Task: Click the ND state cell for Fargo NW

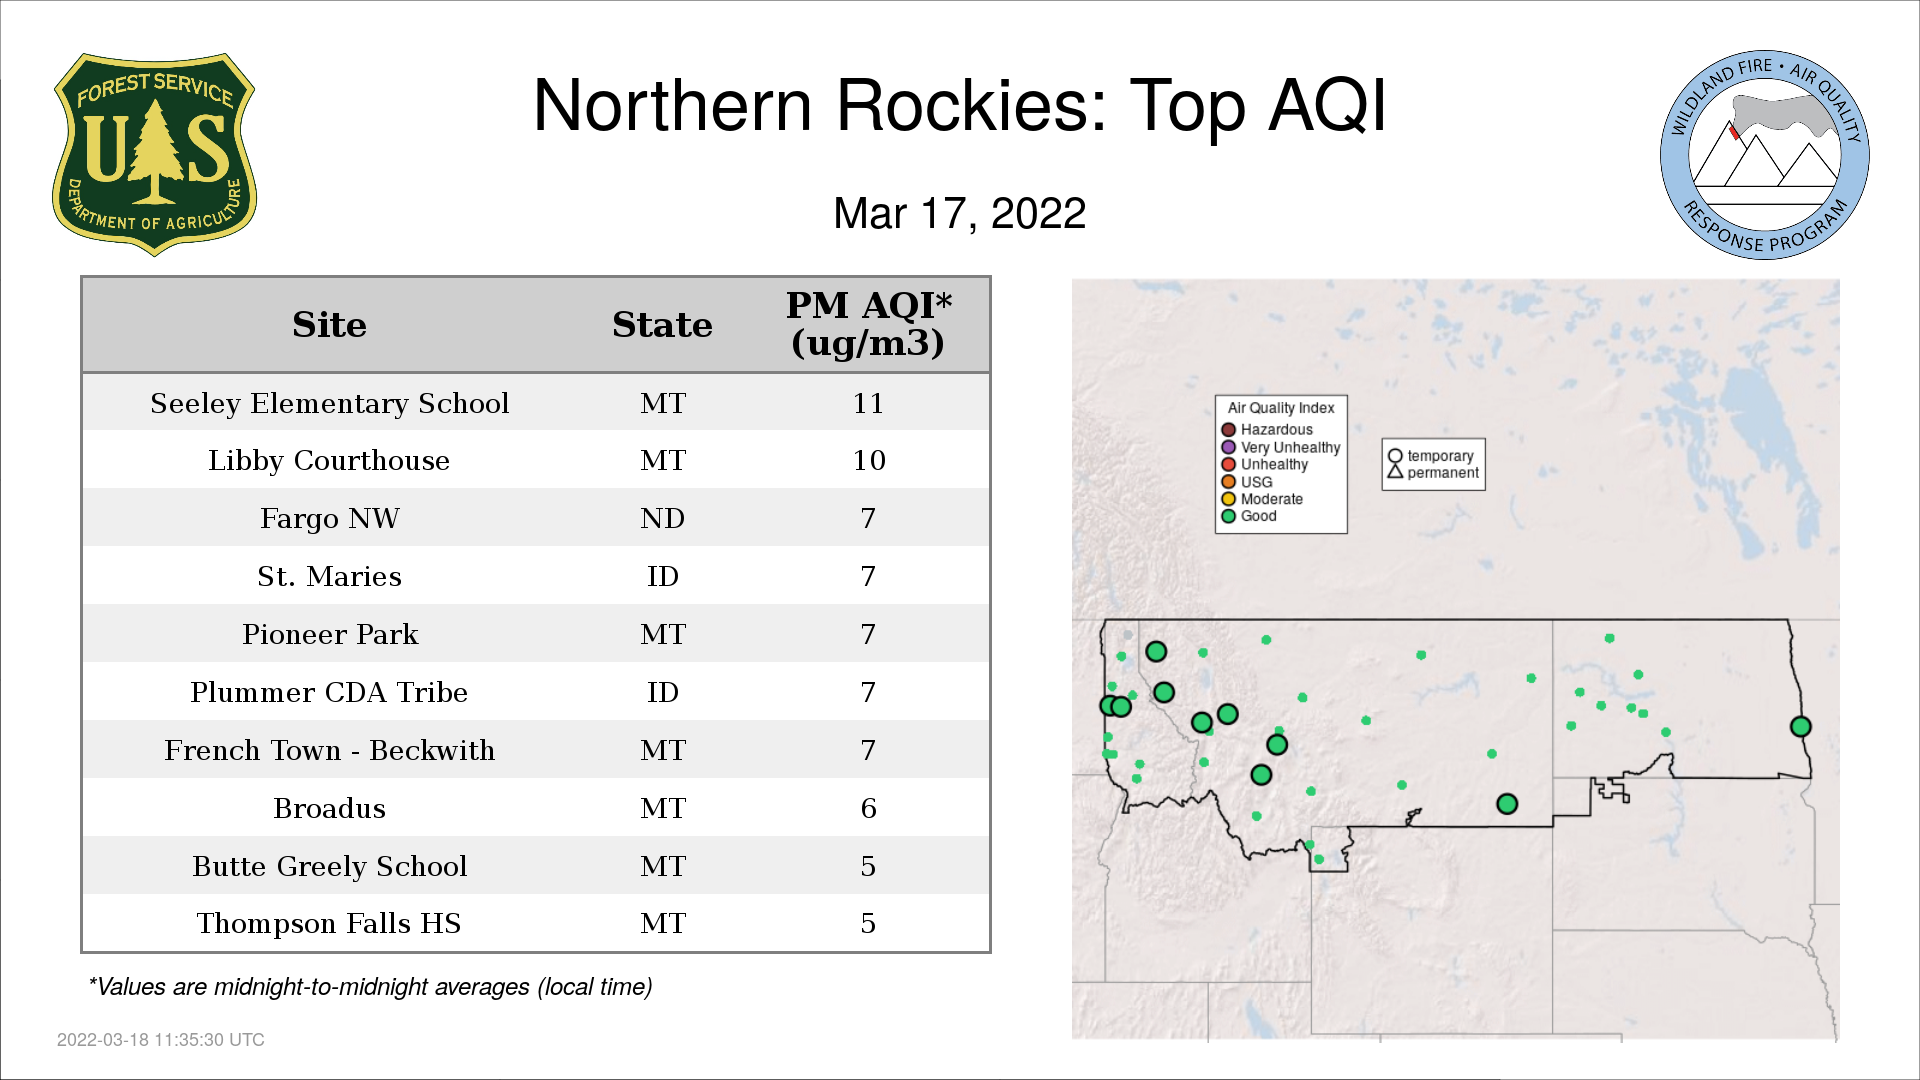Action: [x=662, y=518]
